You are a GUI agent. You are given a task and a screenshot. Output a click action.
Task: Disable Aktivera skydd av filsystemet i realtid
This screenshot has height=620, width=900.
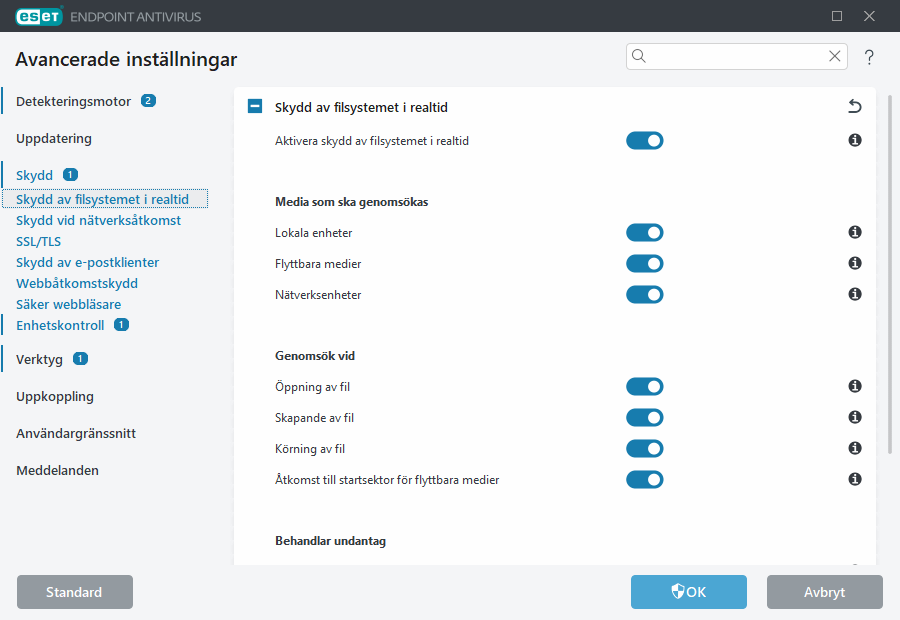click(x=645, y=141)
